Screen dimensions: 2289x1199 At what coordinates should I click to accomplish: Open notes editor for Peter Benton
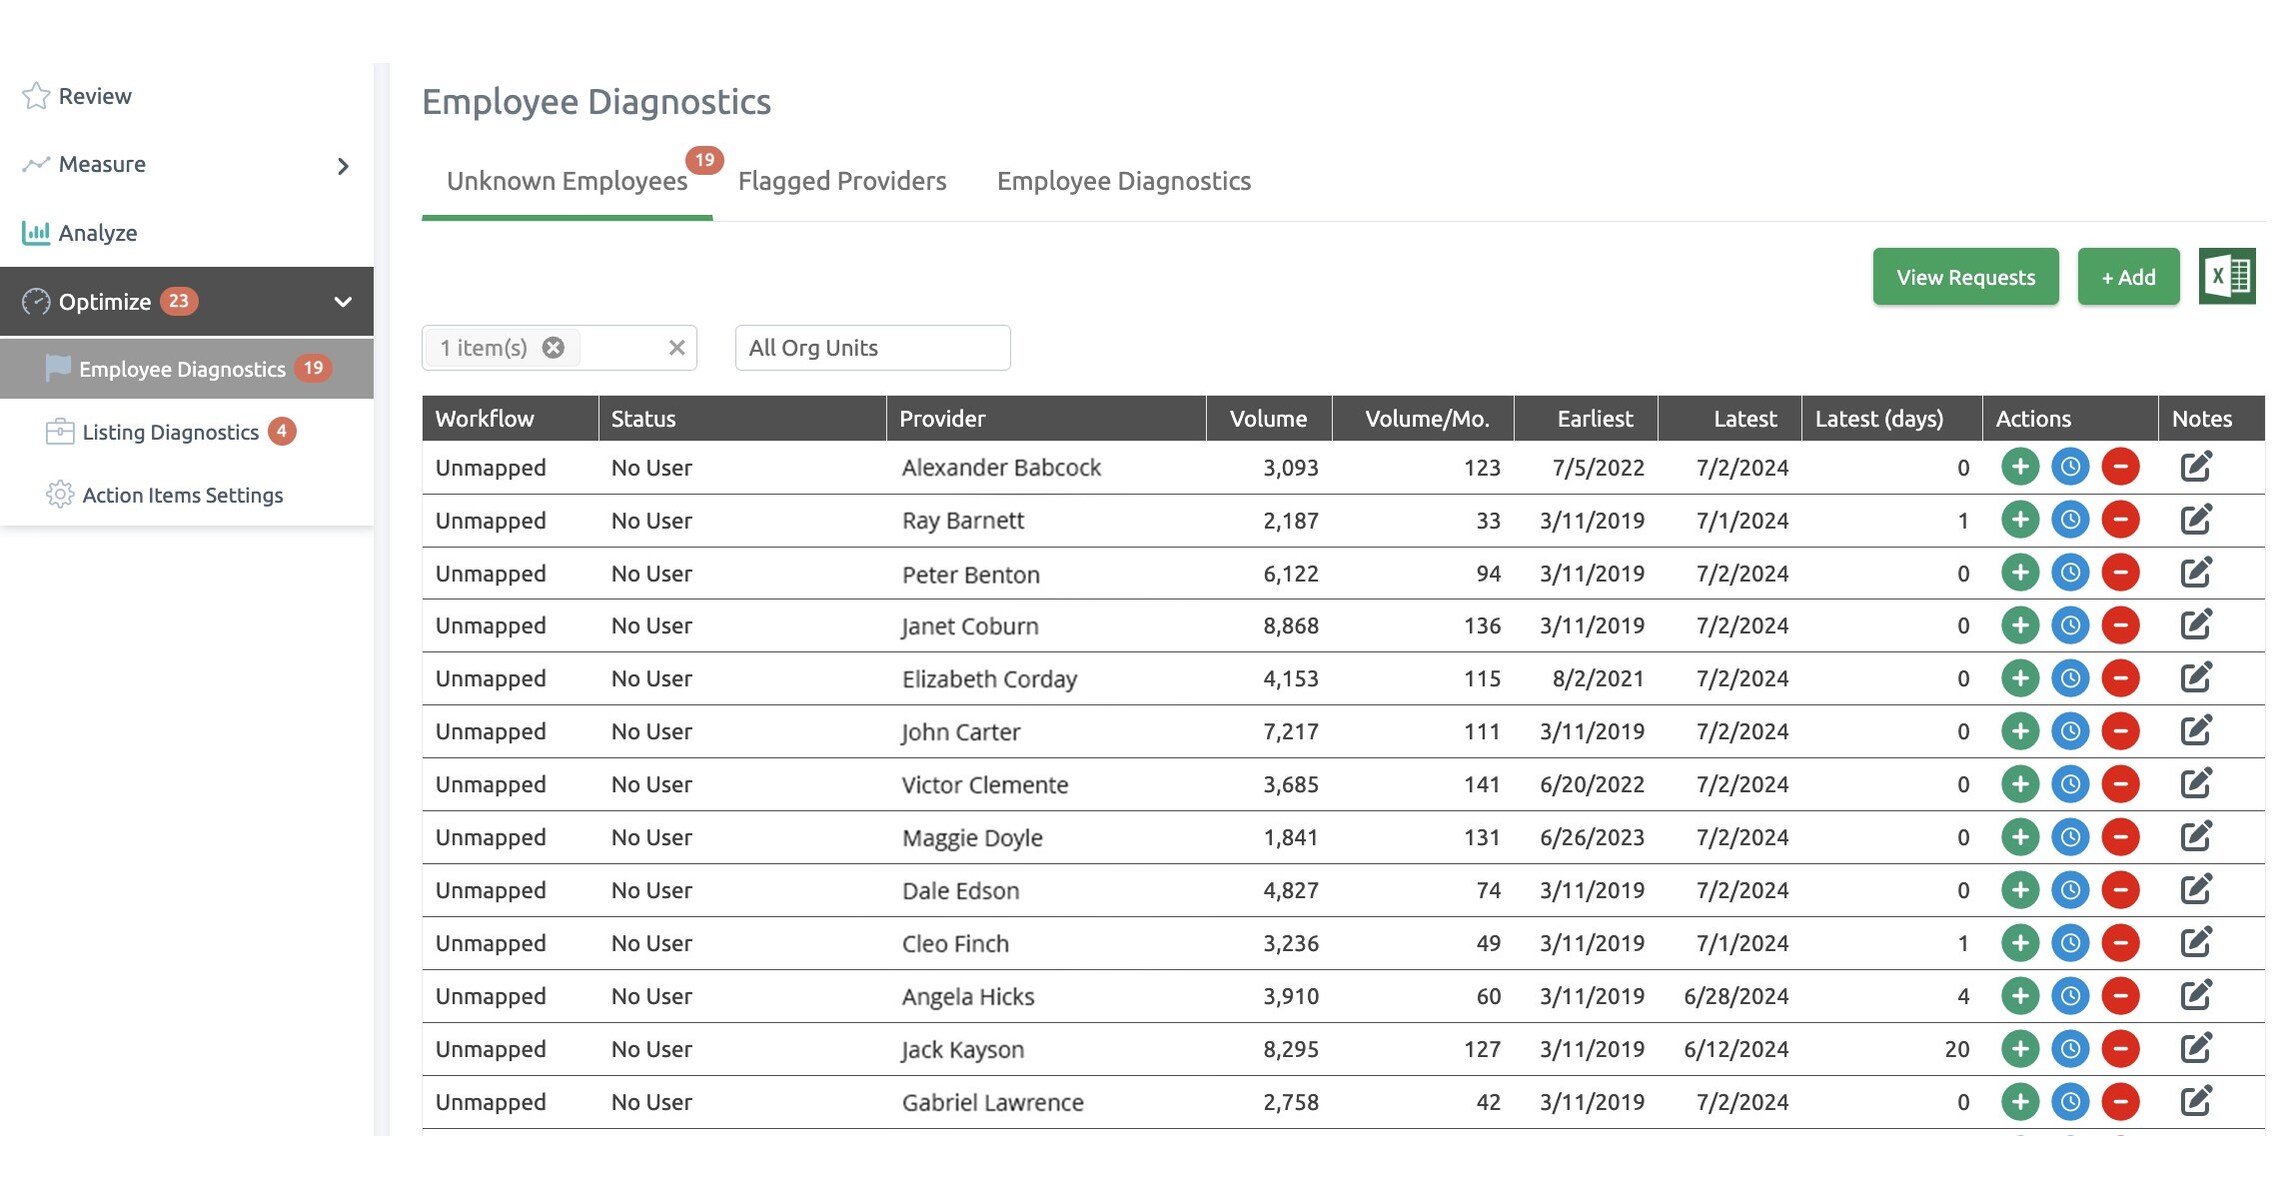(2196, 572)
